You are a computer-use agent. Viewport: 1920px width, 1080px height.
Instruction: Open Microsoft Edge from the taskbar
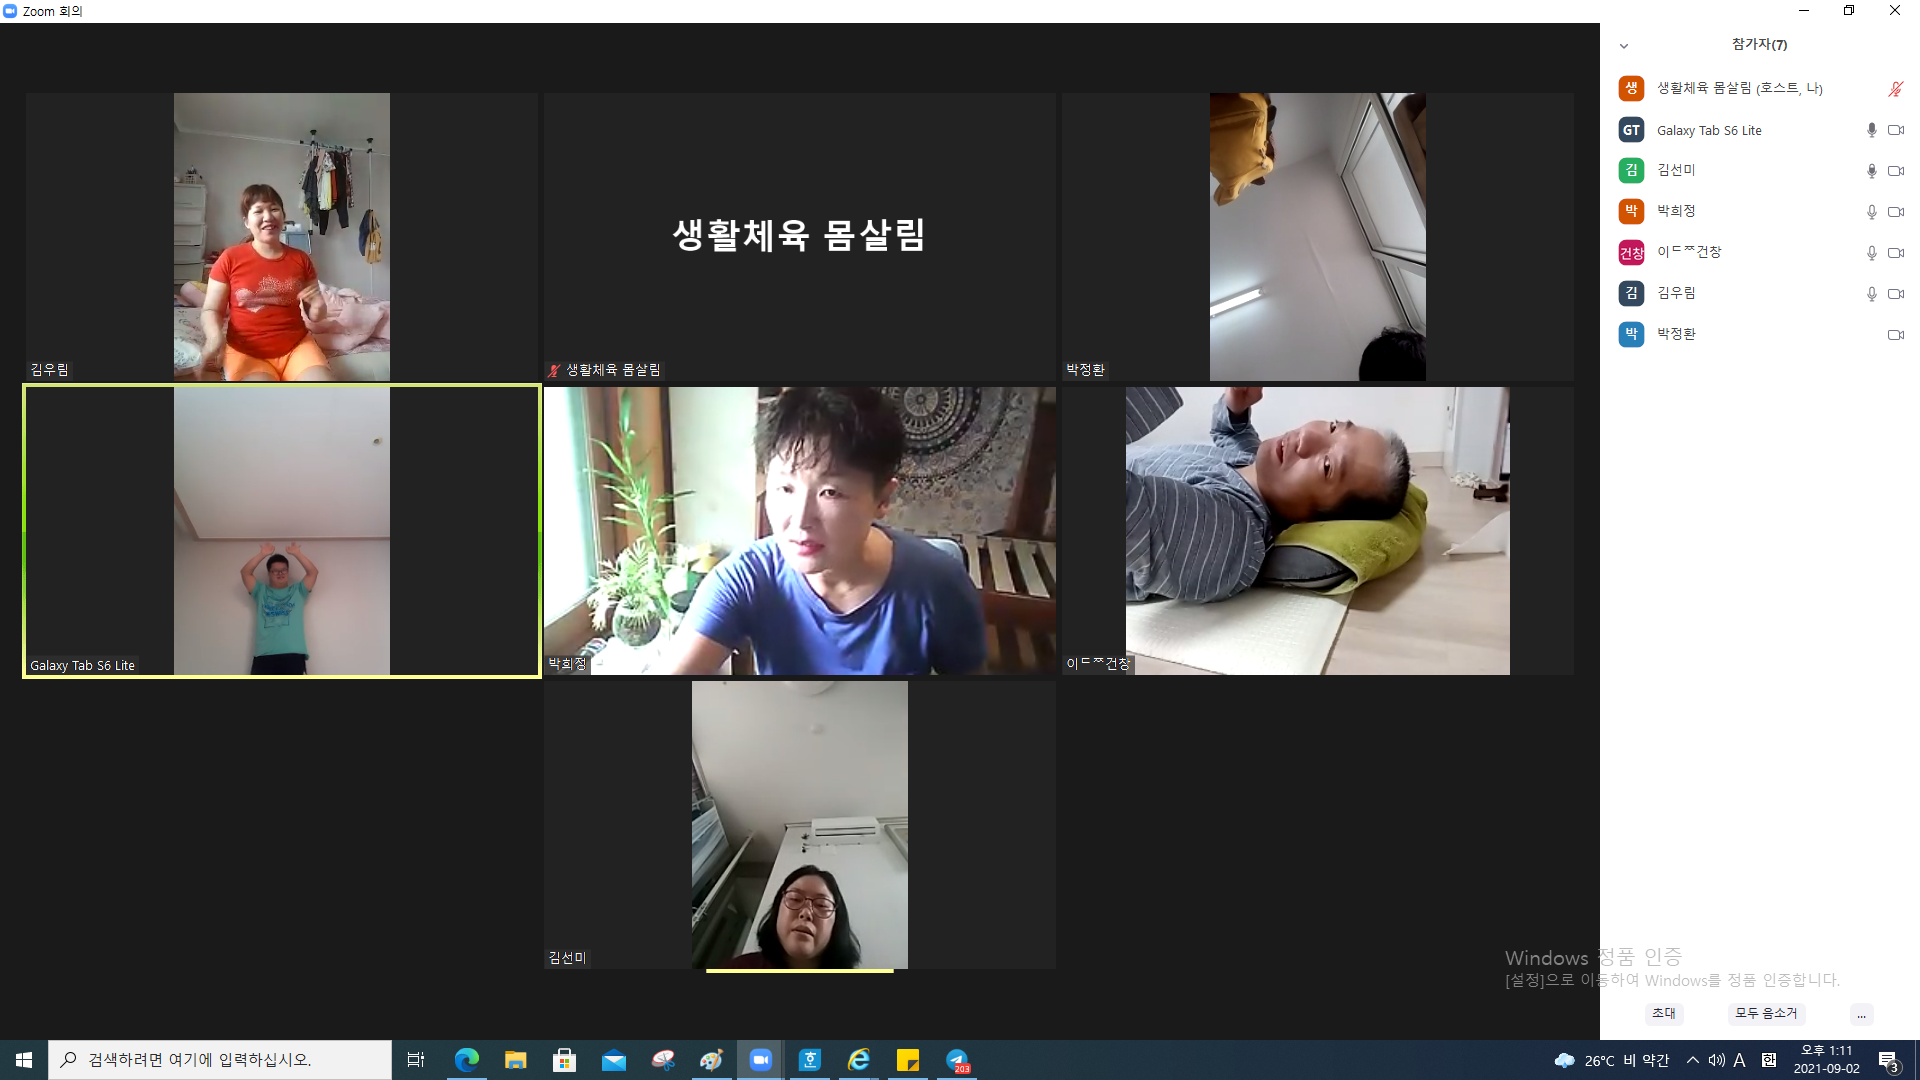[466, 1060]
